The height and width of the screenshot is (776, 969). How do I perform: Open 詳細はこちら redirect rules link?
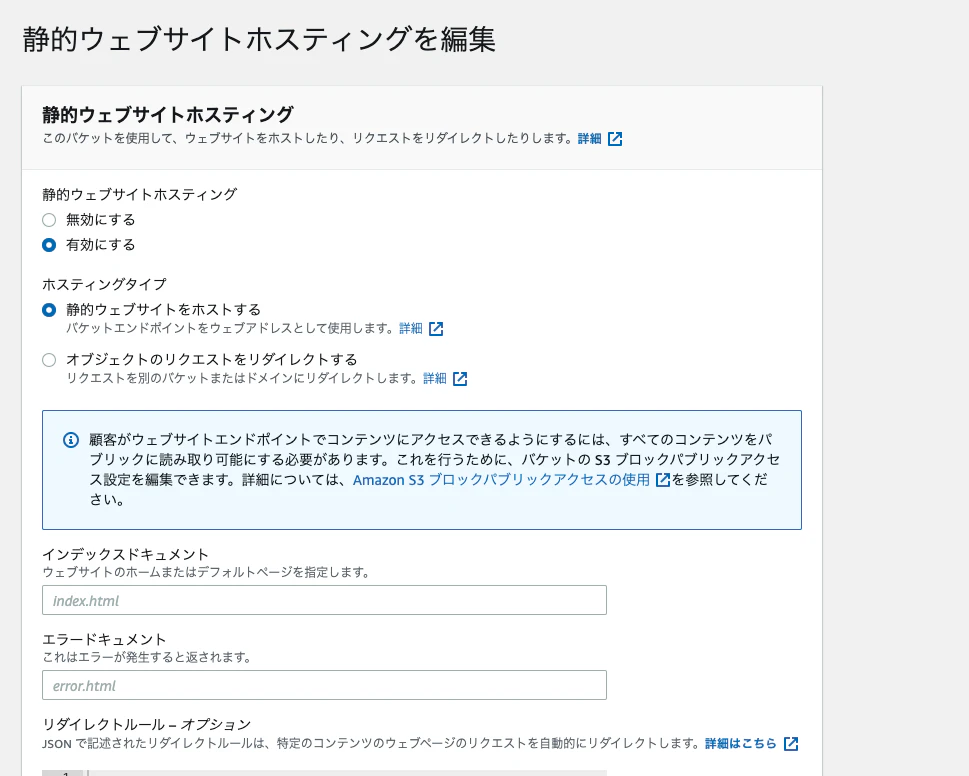coord(740,743)
